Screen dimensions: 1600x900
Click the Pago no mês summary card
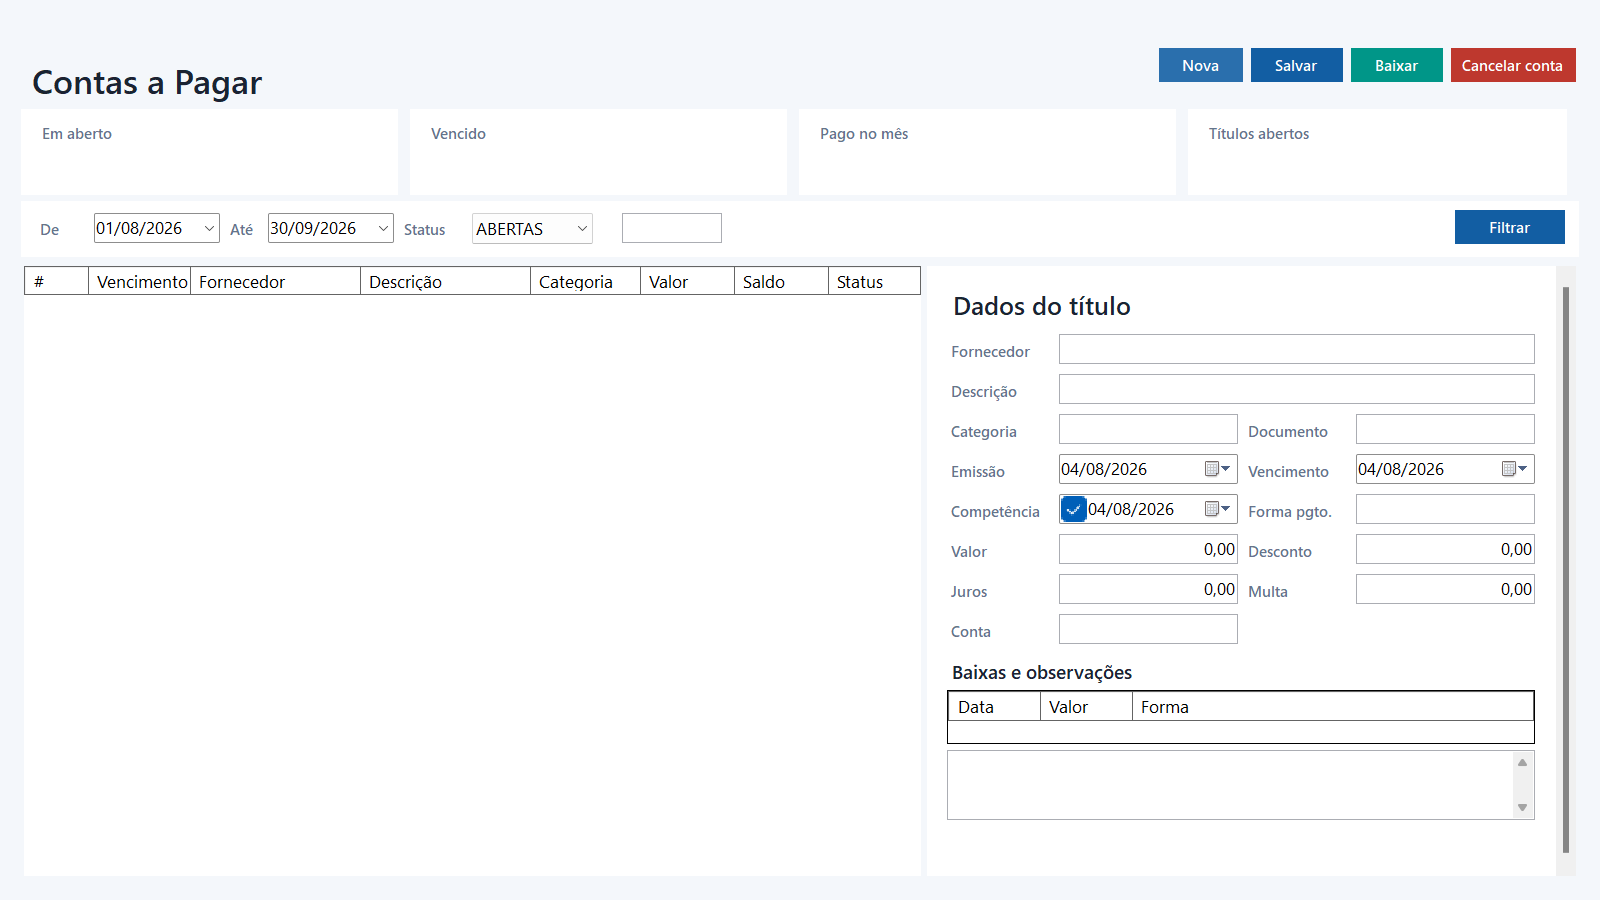[987, 152]
